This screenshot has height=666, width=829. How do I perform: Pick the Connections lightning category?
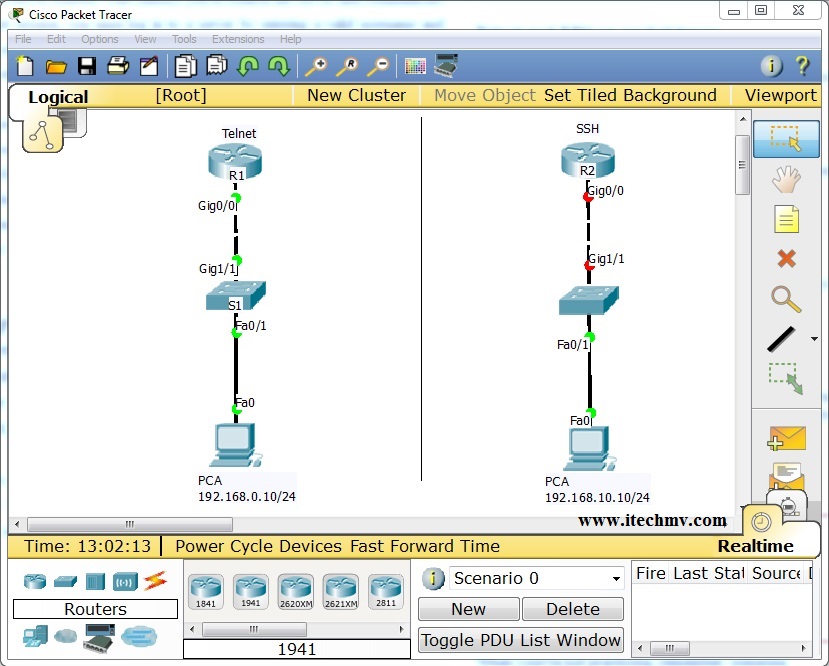tap(155, 581)
